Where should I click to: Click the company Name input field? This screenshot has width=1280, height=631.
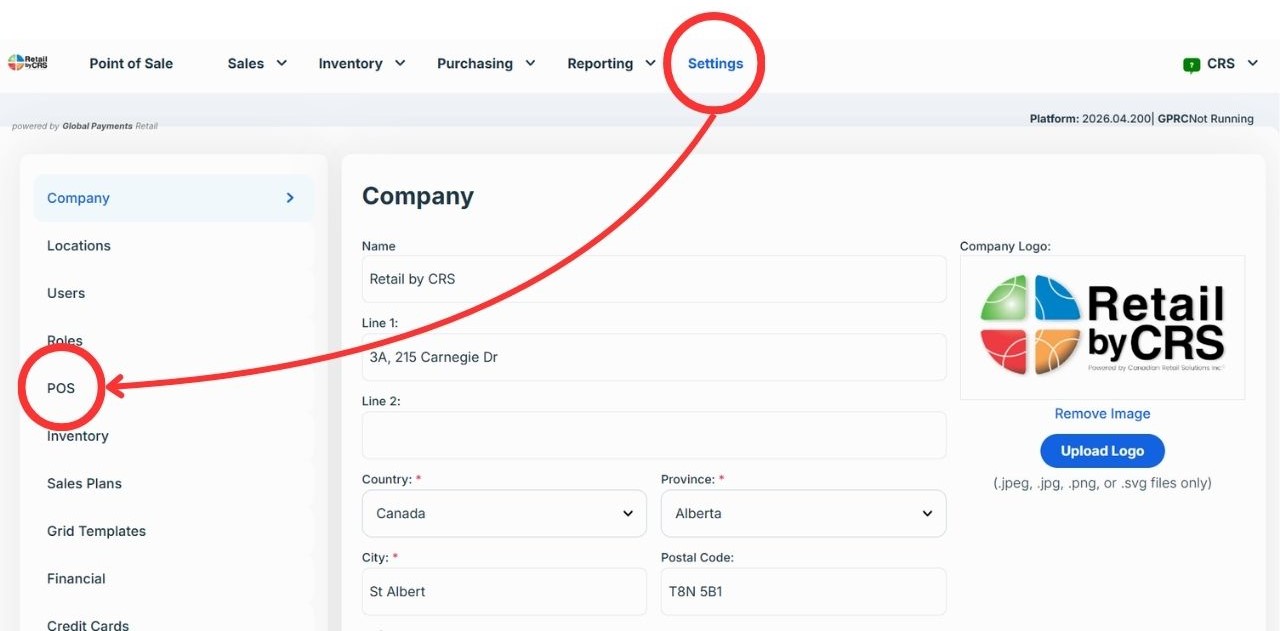(654, 279)
